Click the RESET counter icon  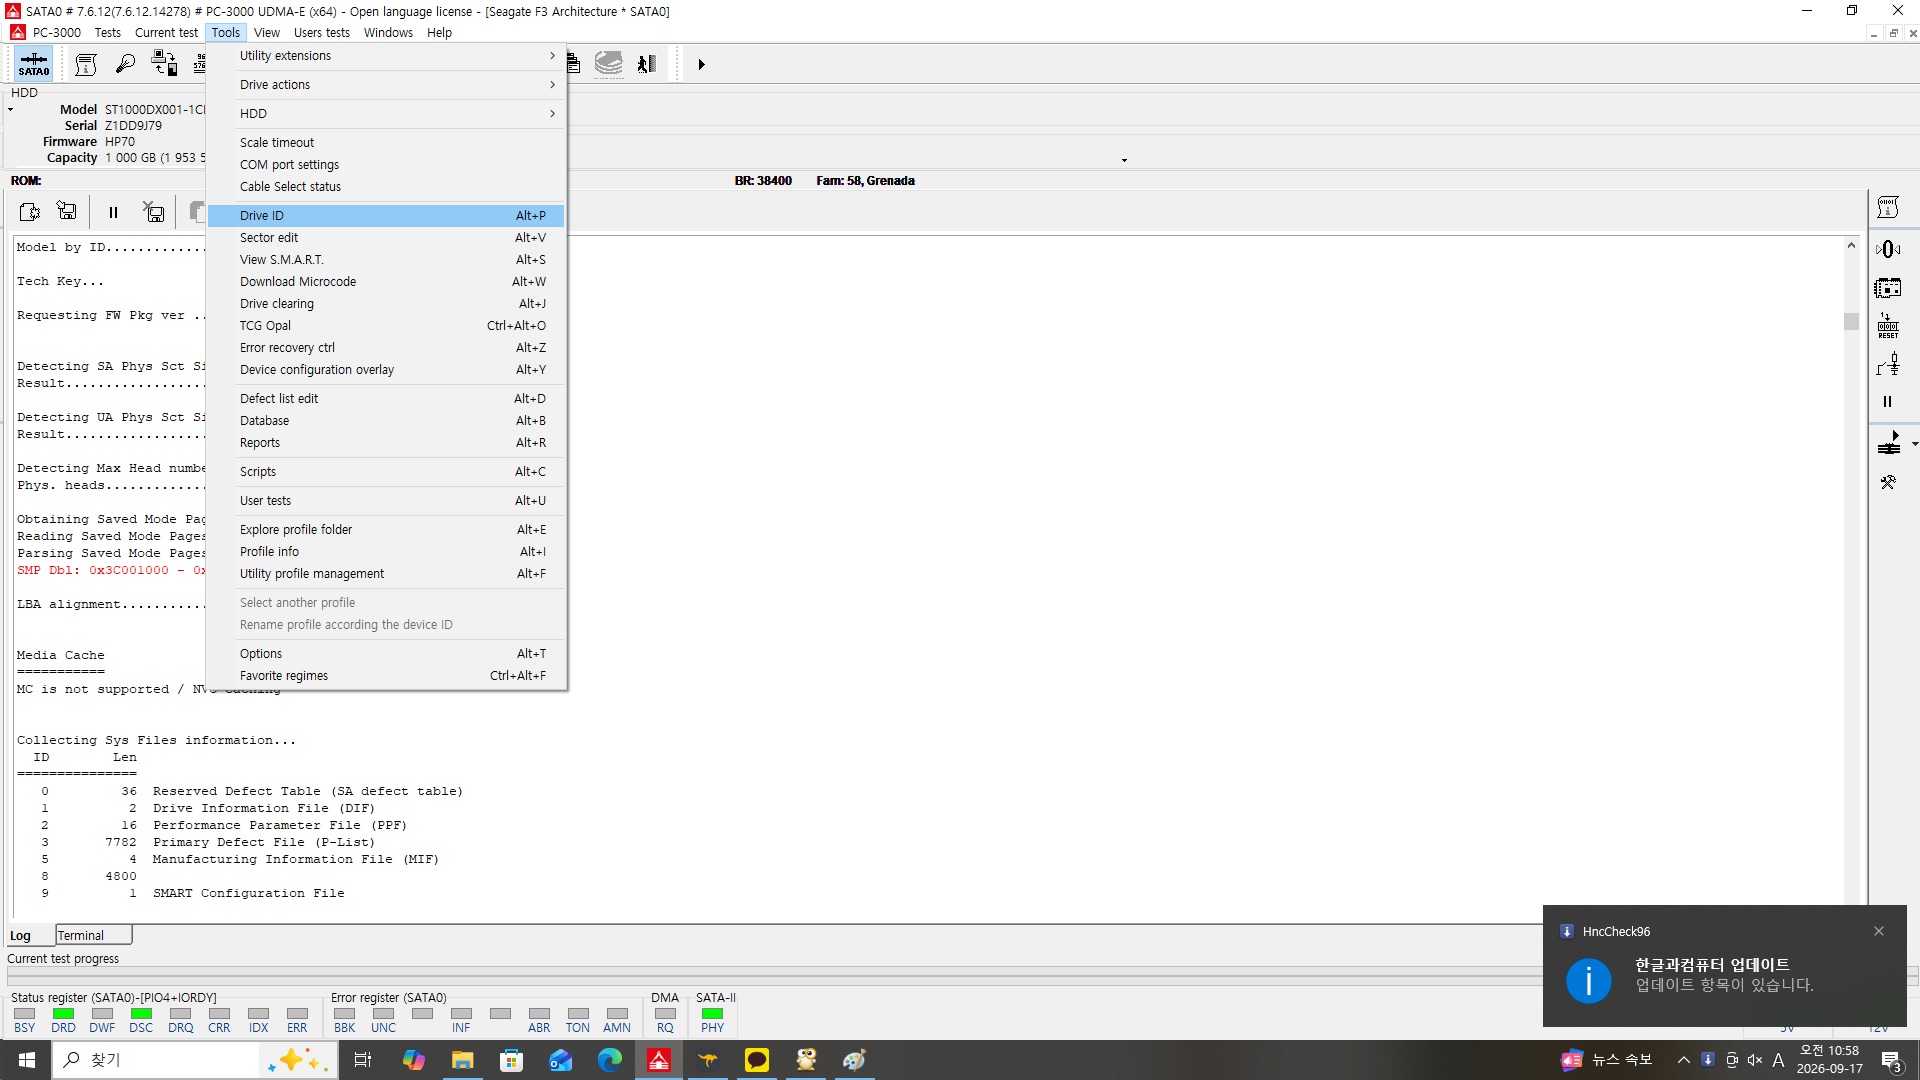pos(1887,326)
